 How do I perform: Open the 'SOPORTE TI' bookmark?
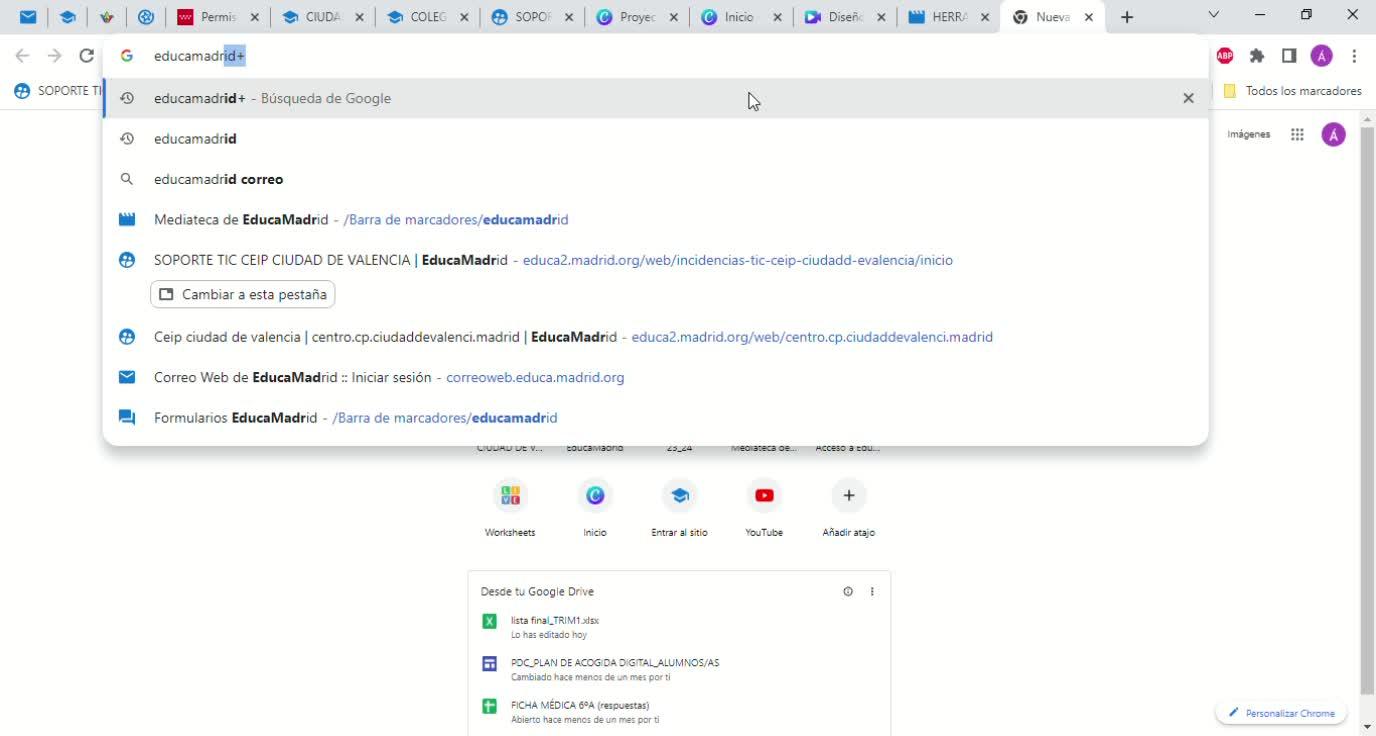tap(58, 91)
